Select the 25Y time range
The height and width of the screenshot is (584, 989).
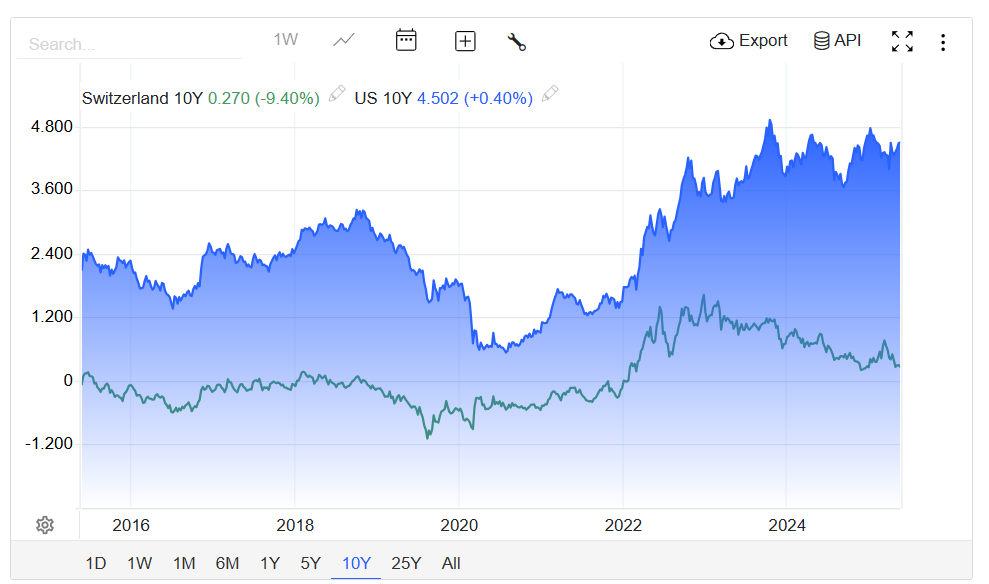pyautogui.click(x=406, y=563)
